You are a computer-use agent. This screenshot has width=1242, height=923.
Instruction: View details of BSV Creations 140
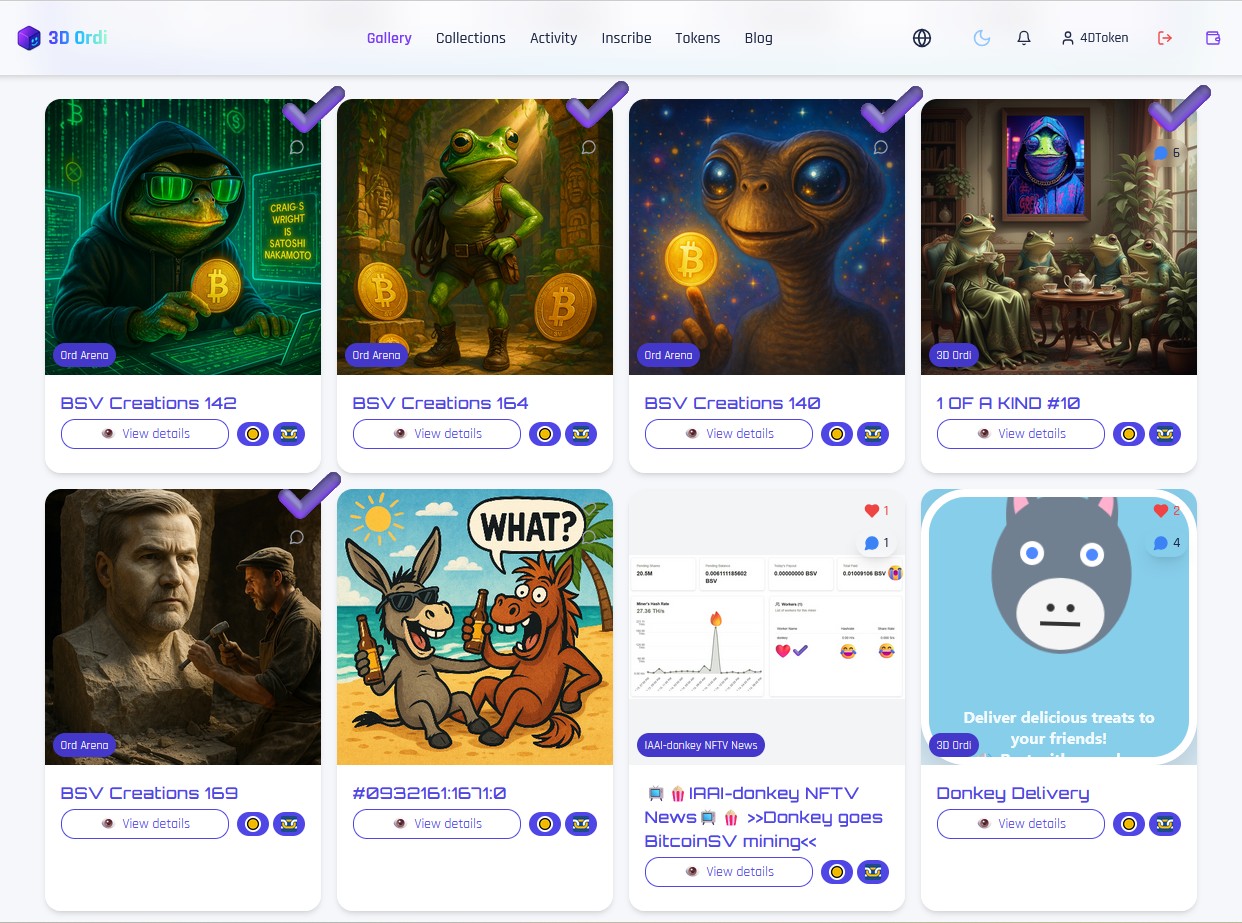tap(729, 434)
